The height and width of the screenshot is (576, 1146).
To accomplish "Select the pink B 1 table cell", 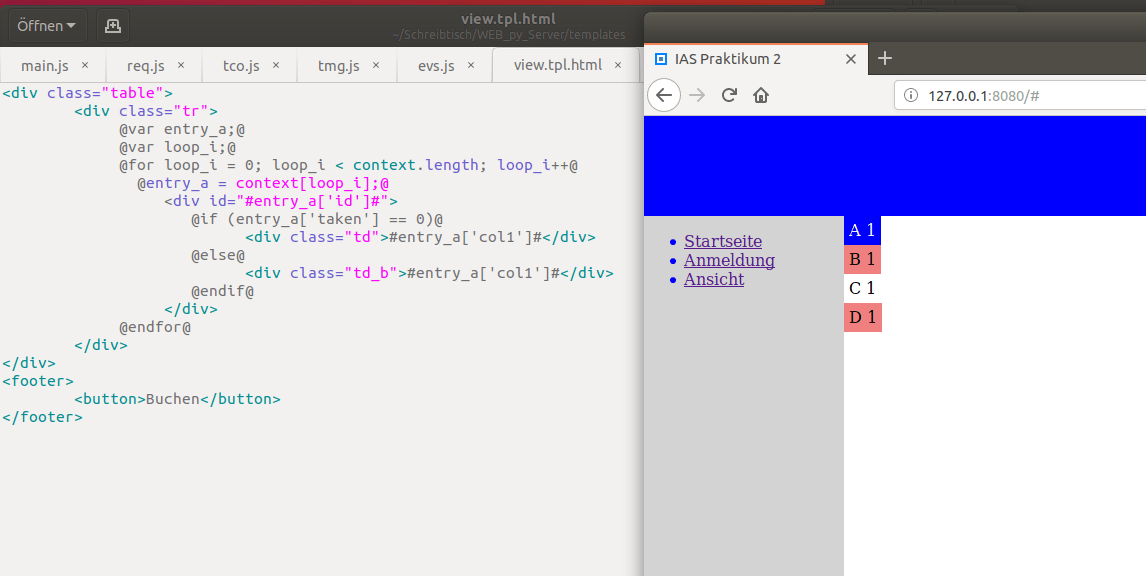I will (862, 259).
